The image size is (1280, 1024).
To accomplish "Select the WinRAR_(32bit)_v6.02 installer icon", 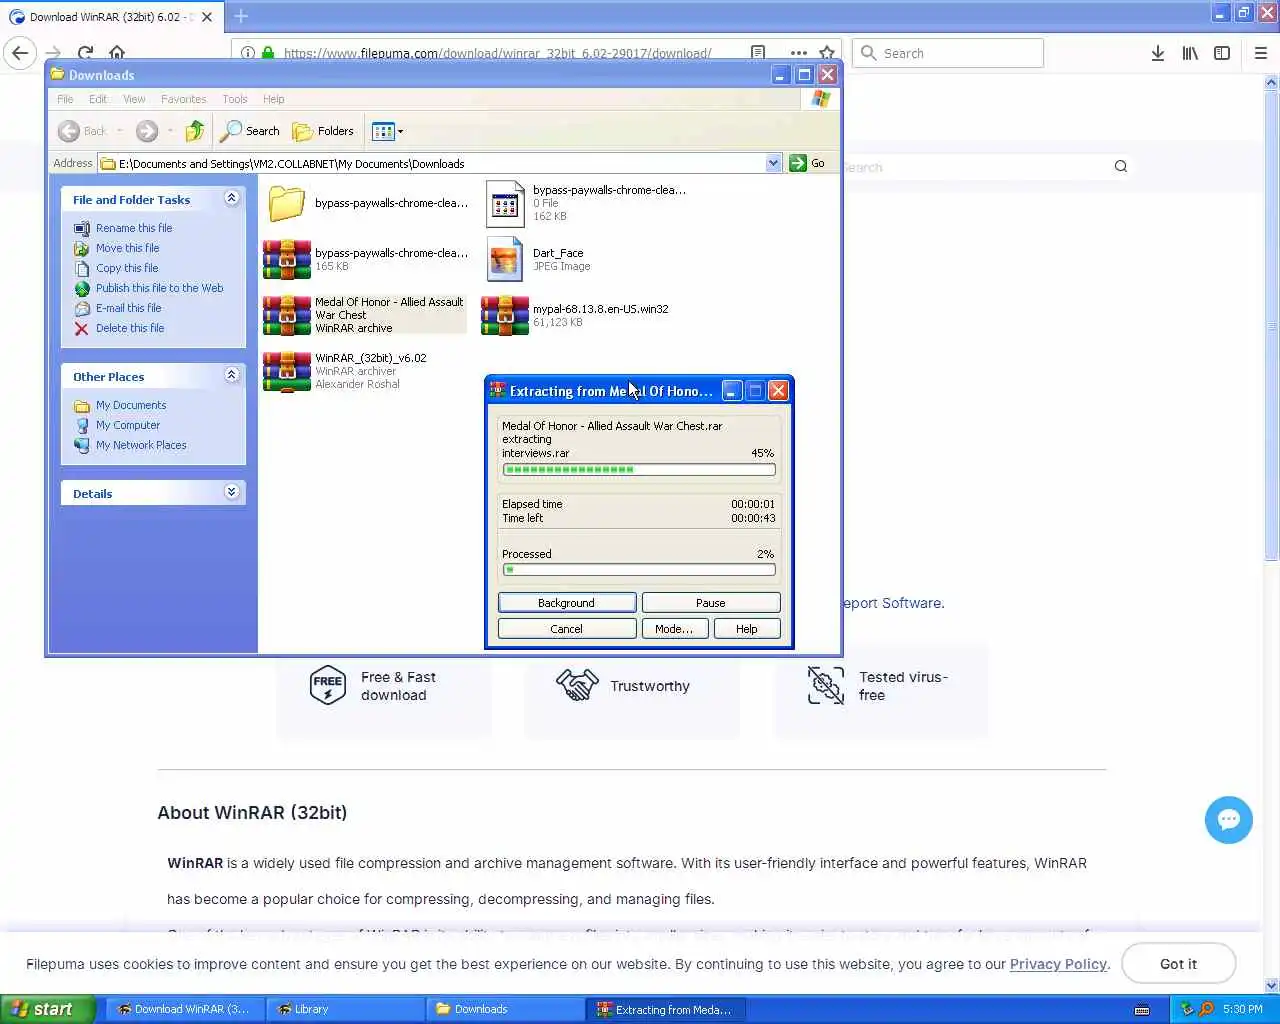I will [286, 371].
